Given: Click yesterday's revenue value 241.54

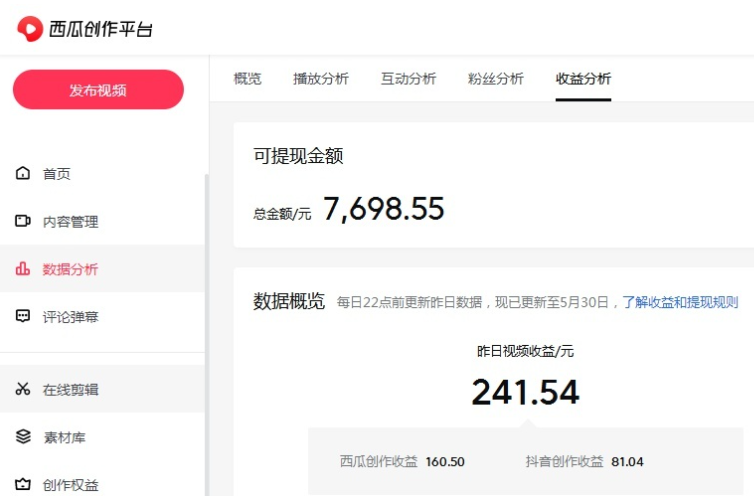Looking at the screenshot, I should click(x=526, y=392).
